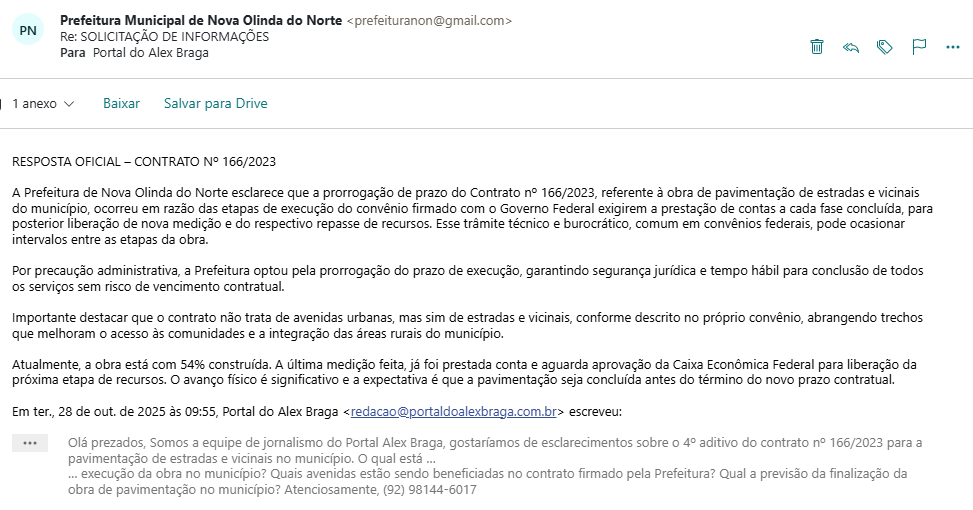
Task: Click the PN sender avatar
Action: click(28, 30)
